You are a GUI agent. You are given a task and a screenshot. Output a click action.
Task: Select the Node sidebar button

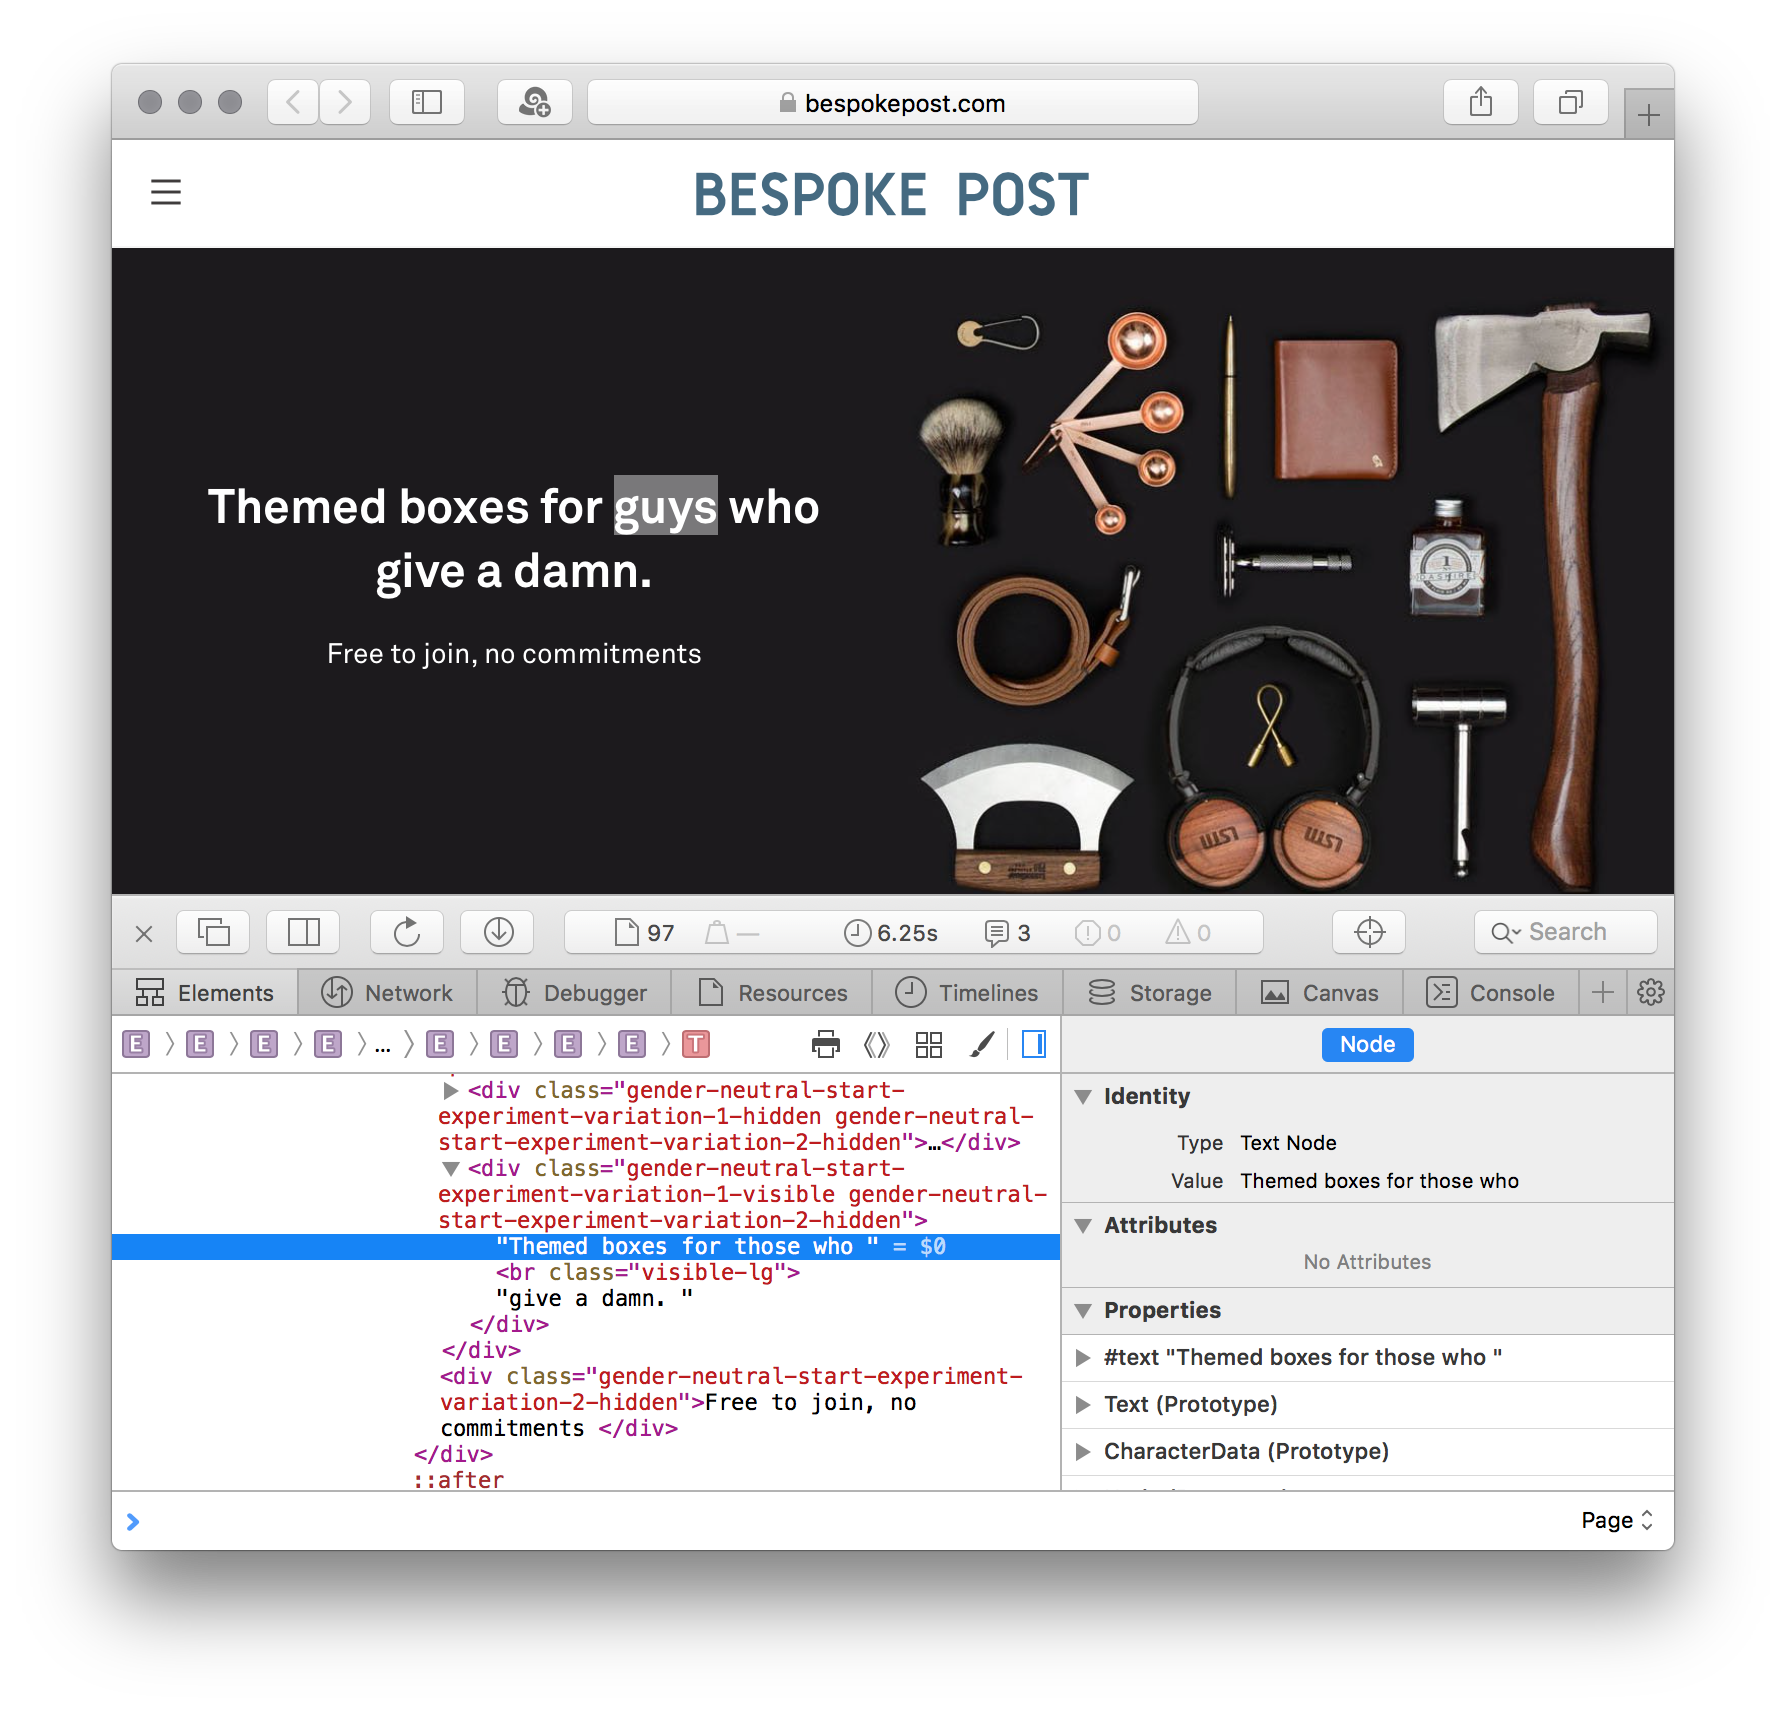(x=1367, y=1045)
